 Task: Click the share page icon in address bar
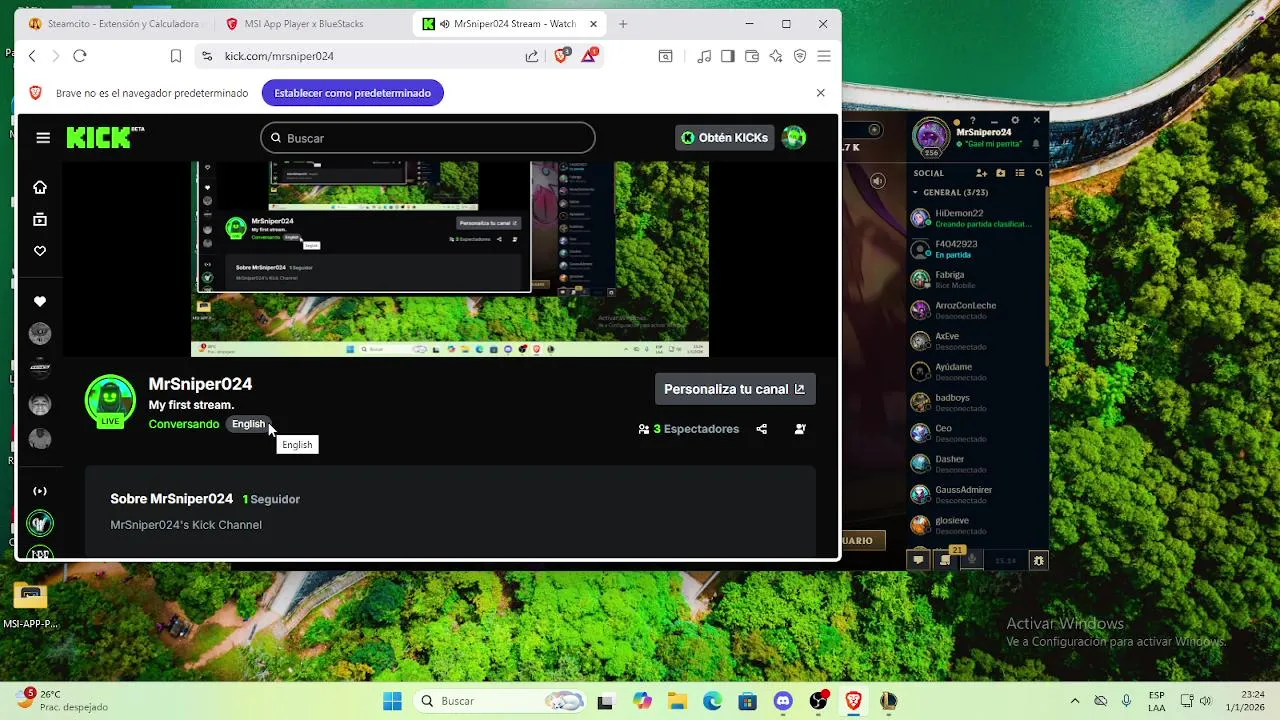[532, 56]
